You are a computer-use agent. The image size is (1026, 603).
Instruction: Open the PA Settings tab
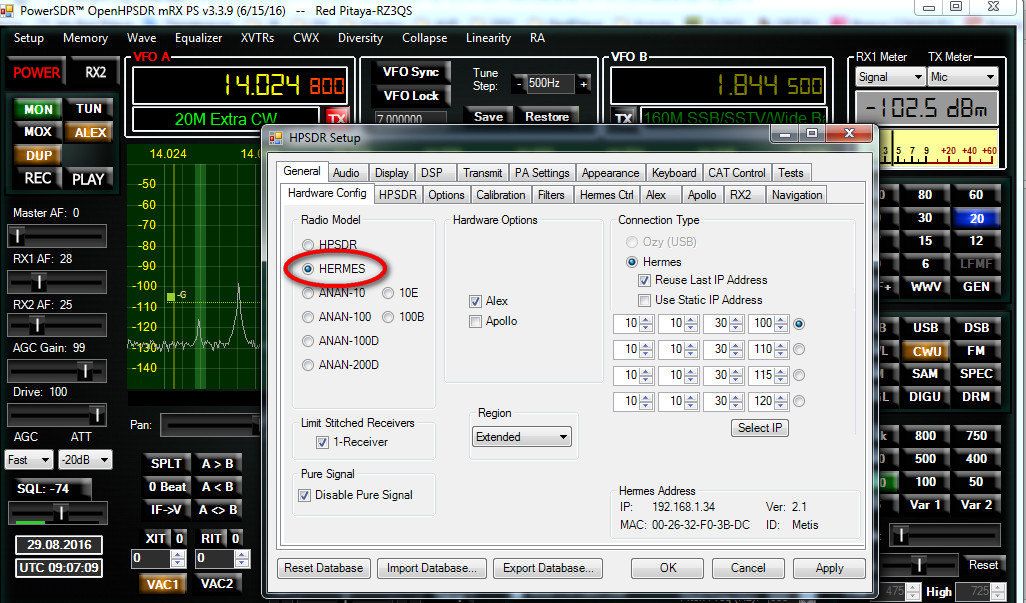[x=542, y=173]
